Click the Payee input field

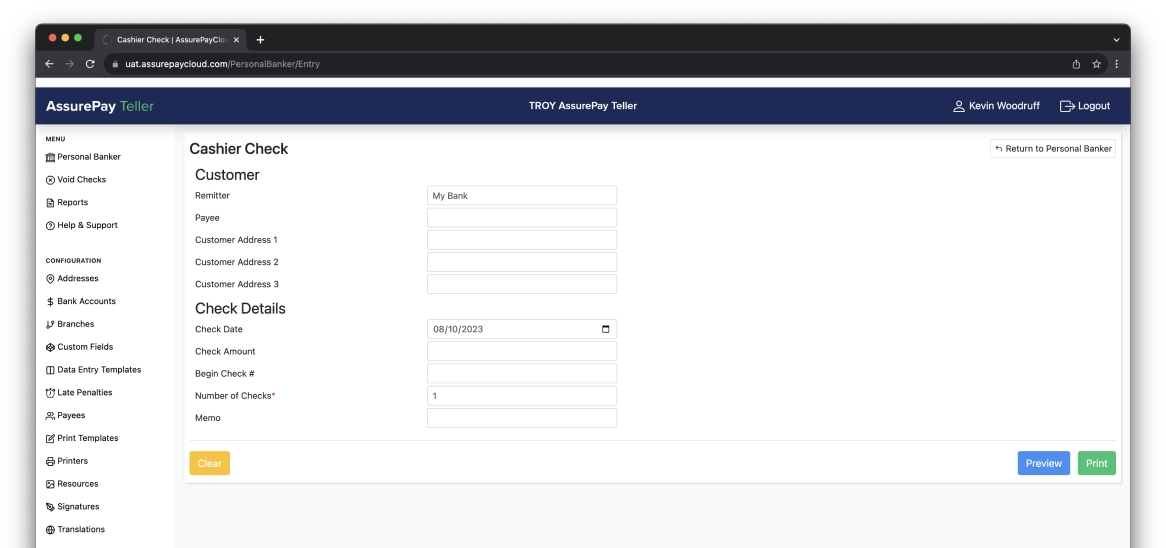point(522,218)
